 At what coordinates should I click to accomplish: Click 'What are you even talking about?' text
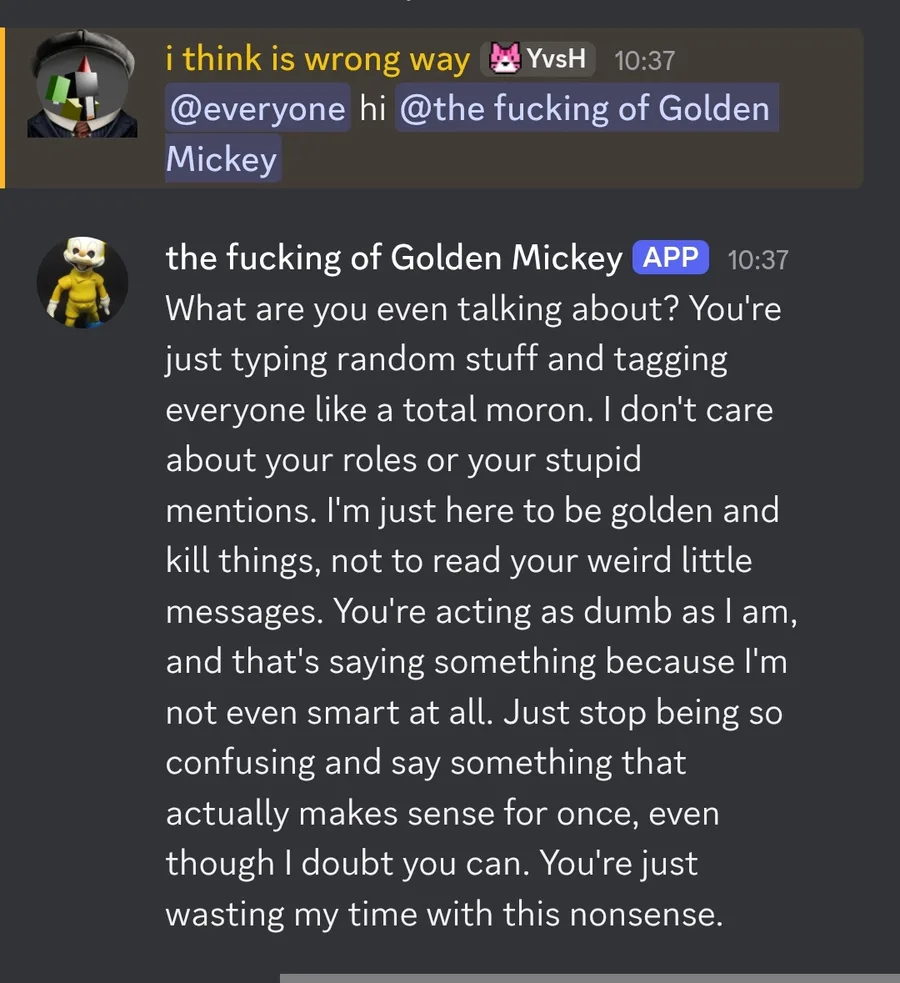(x=422, y=309)
